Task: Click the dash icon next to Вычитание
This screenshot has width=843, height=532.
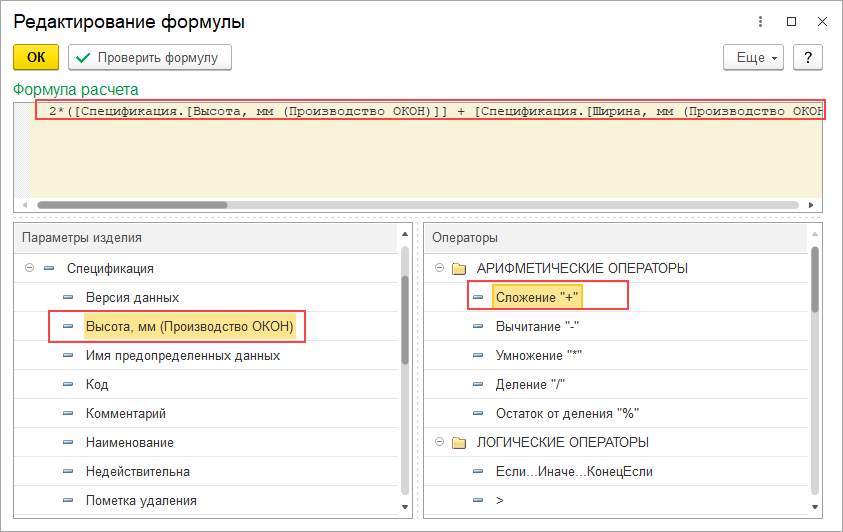Action: [x=478, y=327]
